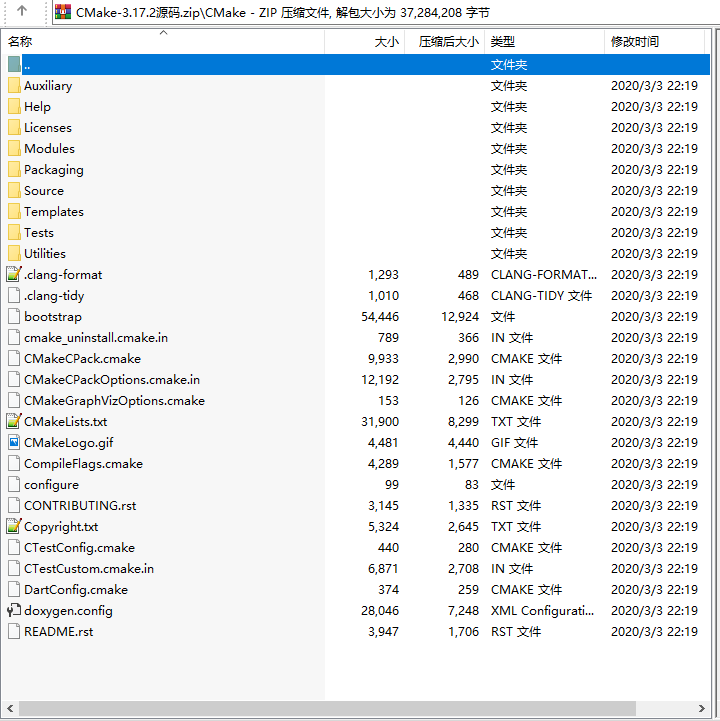The image size is (720, 721).
Task: Click the horizontal scrollbar left arrow
Action: [x=10, y=708]
